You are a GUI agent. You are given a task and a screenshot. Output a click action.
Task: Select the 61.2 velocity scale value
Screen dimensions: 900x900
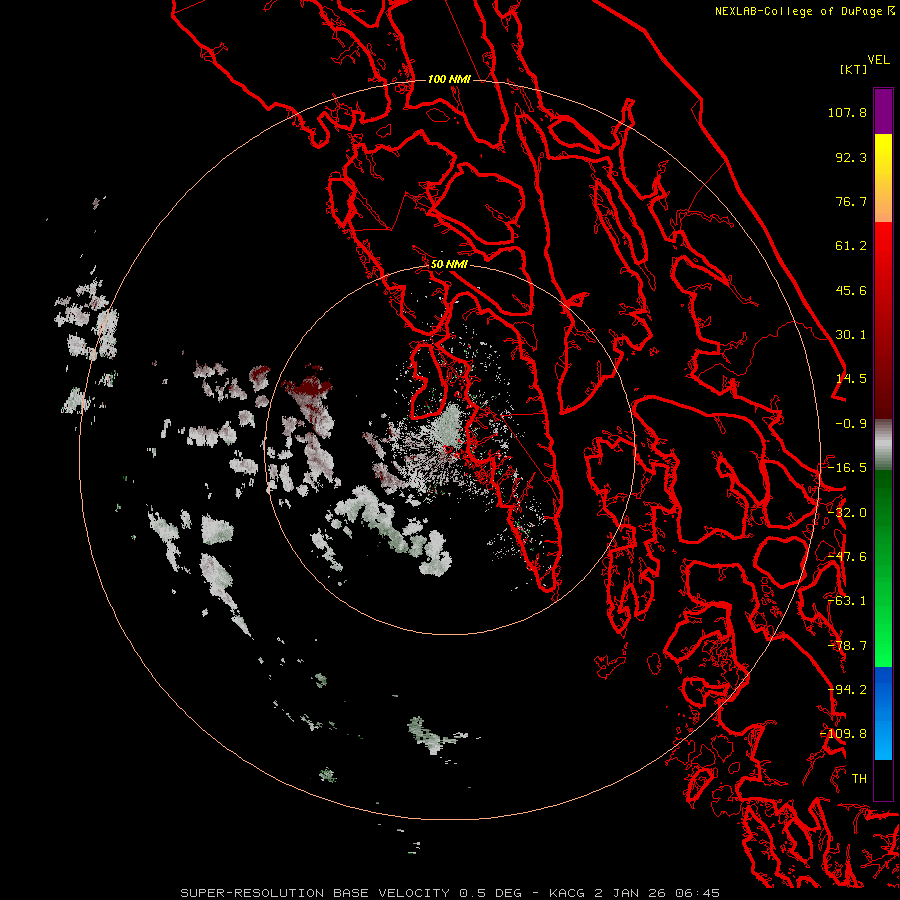point(851,246)
